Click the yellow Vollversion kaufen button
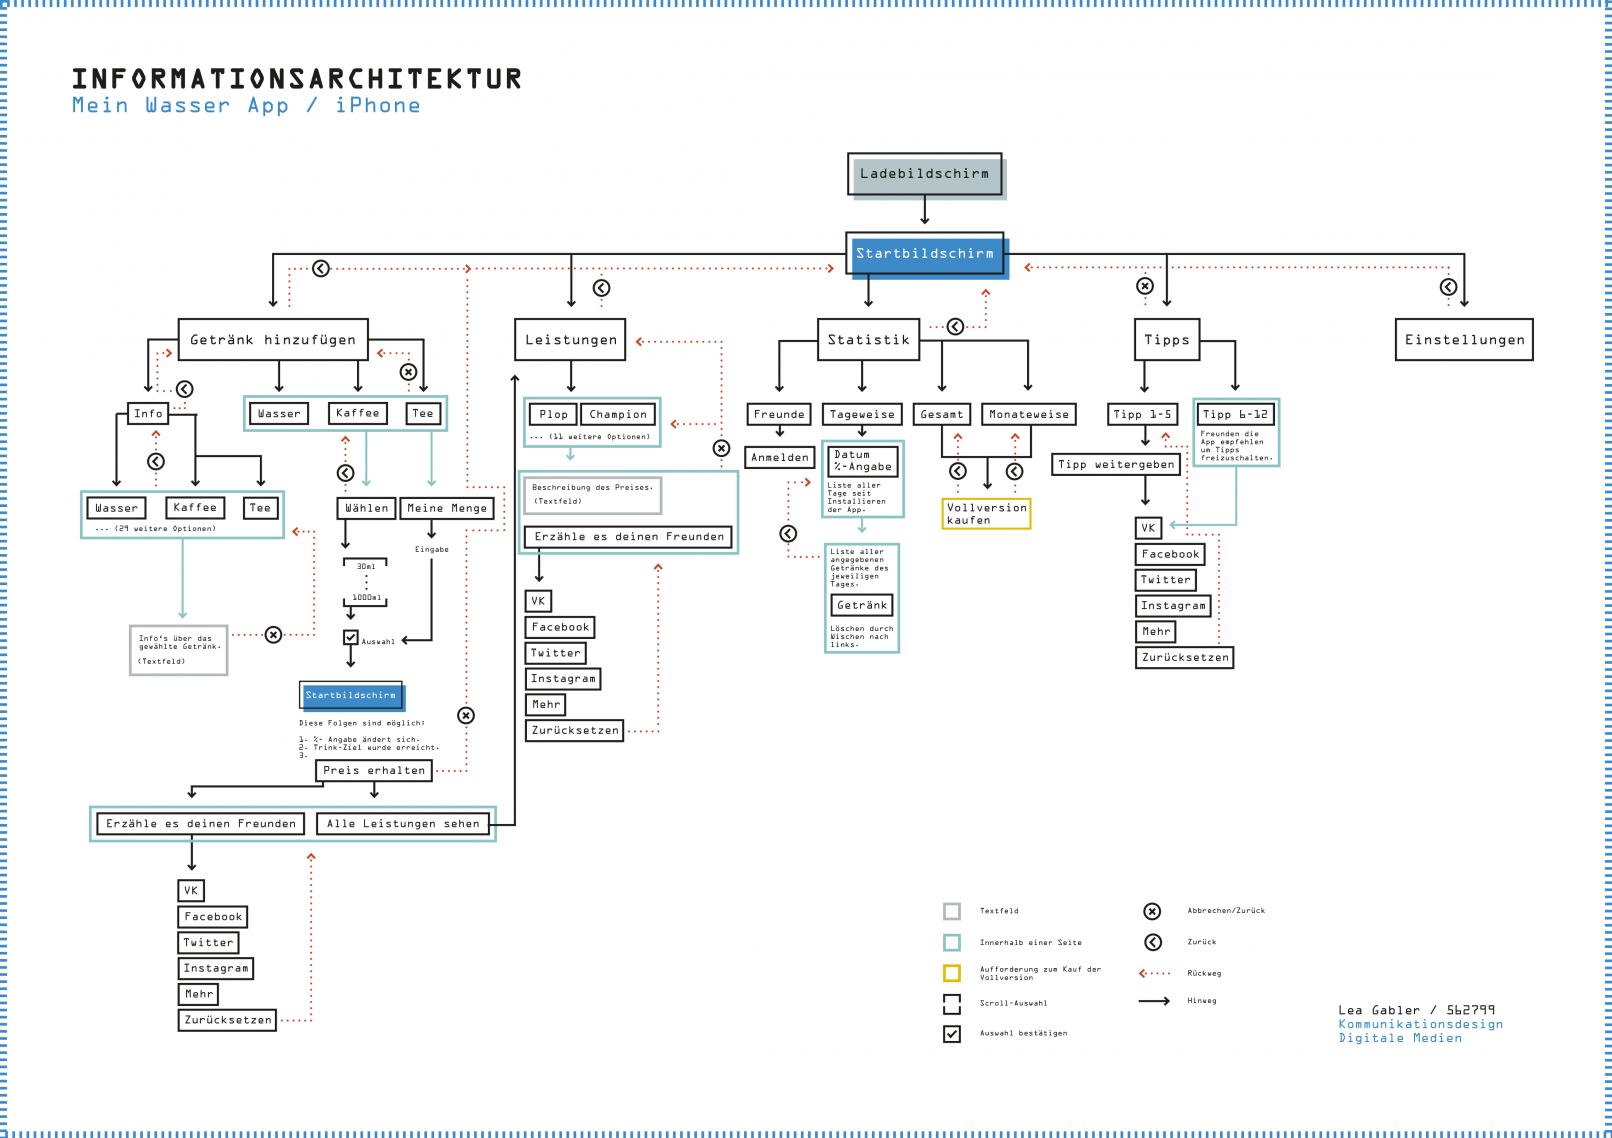Image resolution: width=1612 pixels, height=1138 pixels. click(986, 514)
